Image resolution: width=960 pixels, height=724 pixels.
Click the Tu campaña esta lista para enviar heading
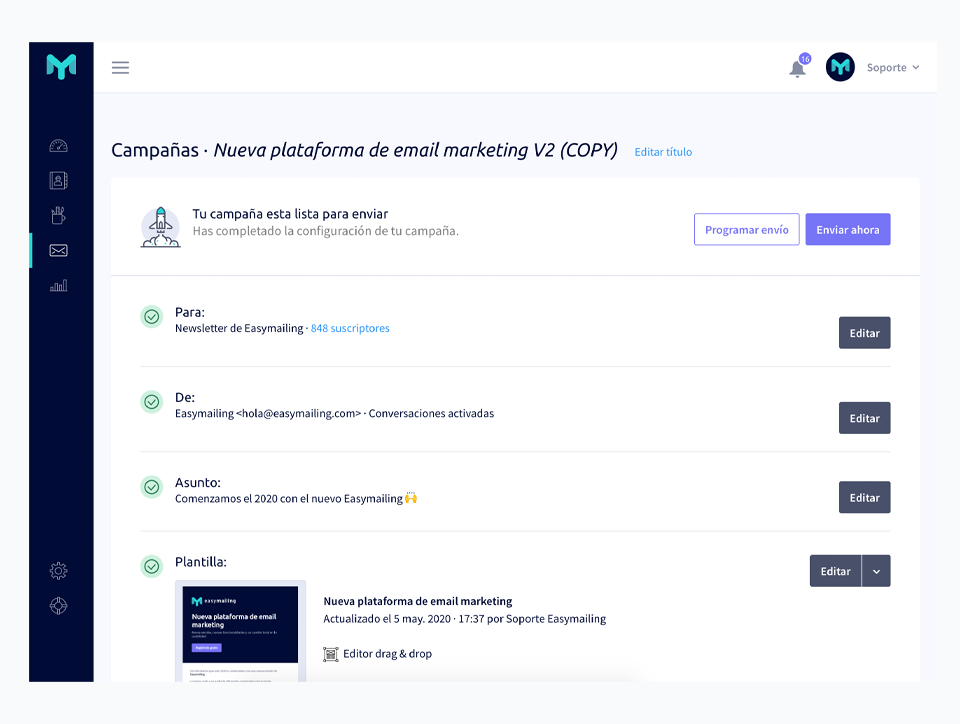point(290,214)
